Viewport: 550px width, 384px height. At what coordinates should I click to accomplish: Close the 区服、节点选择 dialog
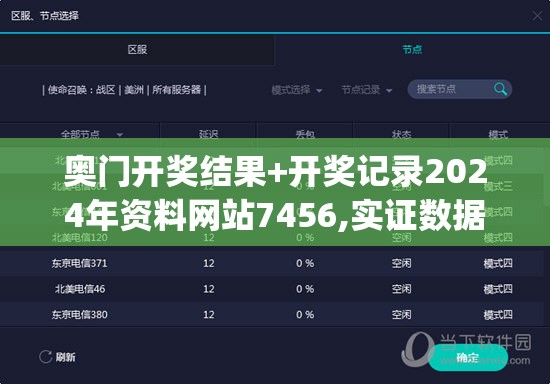(537, 16)
